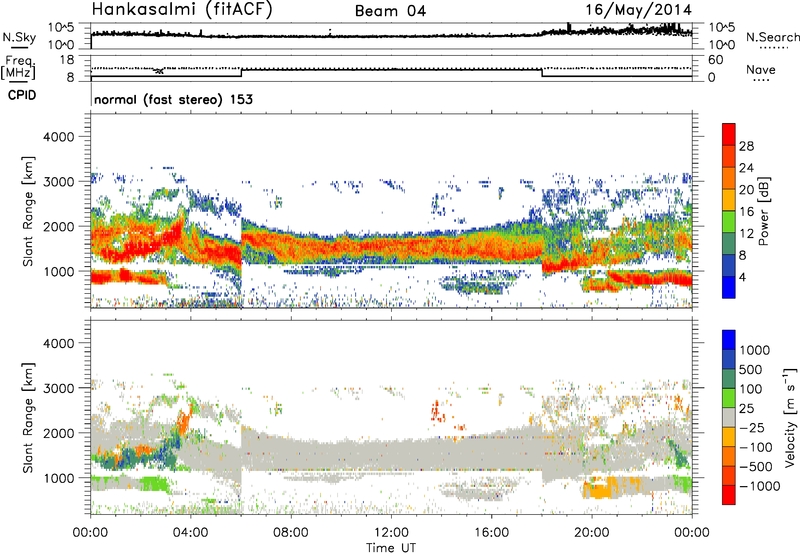Click the "N.Search" legend label
Screen dimensions: 800x554
(x=773, y=37)
